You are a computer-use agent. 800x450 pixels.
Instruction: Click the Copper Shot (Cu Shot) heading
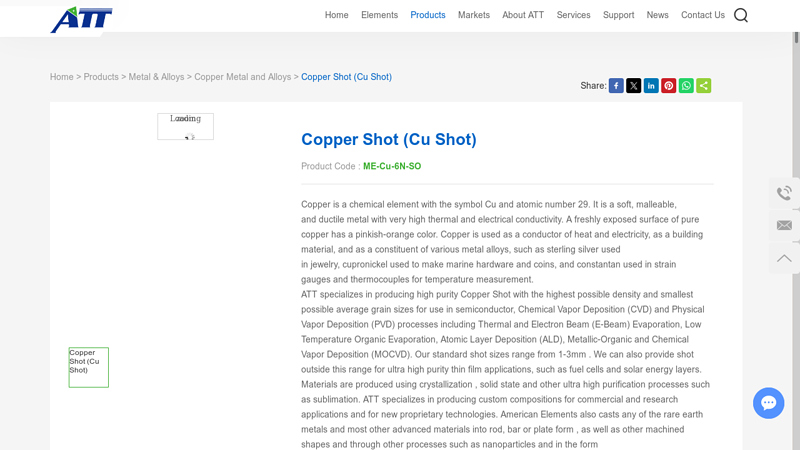pos(389,139)
